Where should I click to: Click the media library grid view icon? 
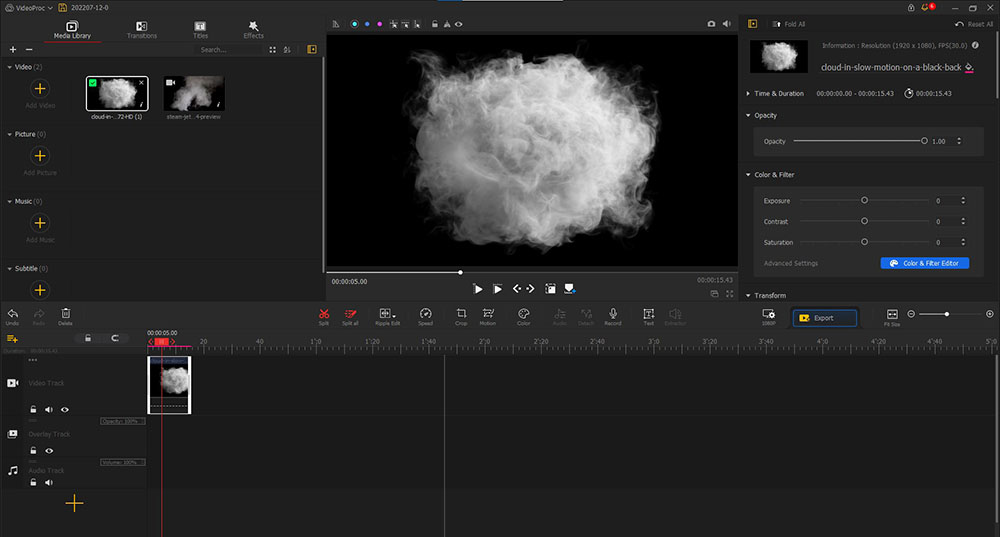(272, 50)
